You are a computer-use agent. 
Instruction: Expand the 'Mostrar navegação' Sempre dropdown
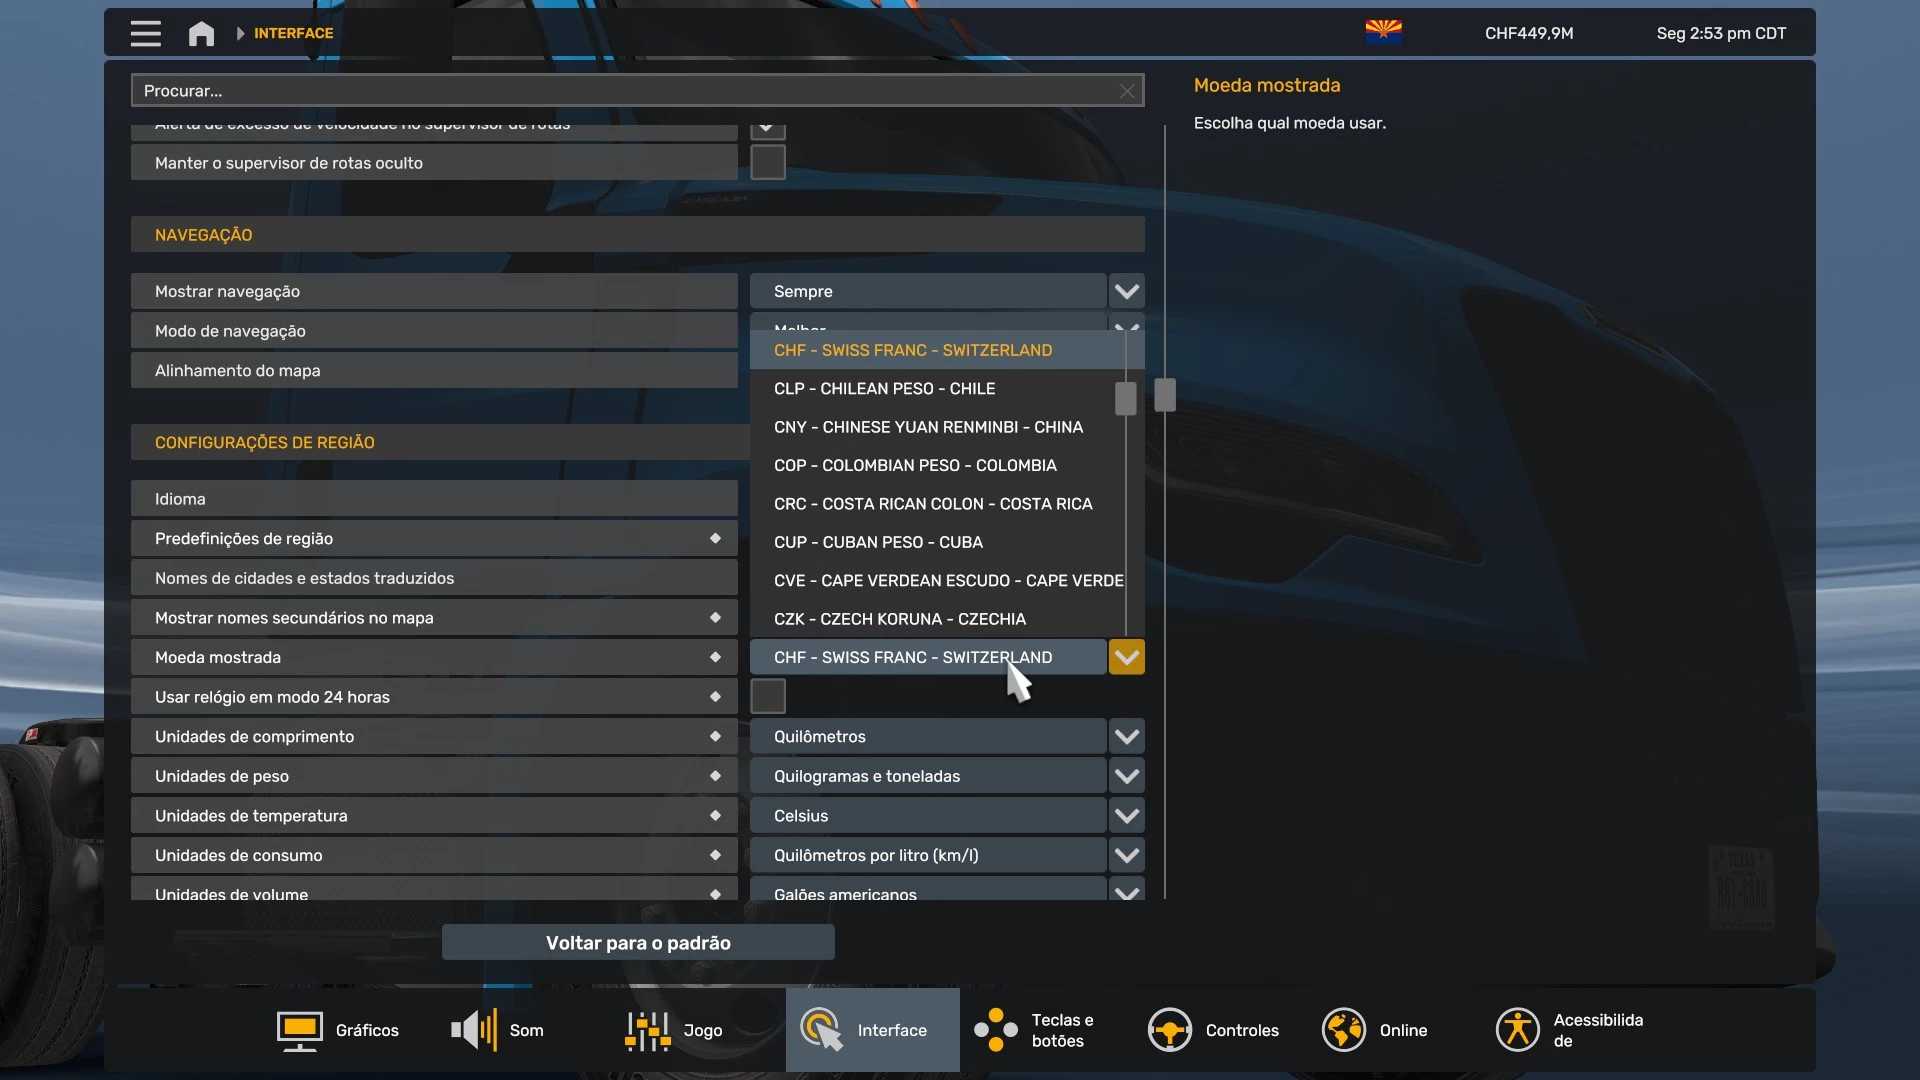coord(1126,291)
